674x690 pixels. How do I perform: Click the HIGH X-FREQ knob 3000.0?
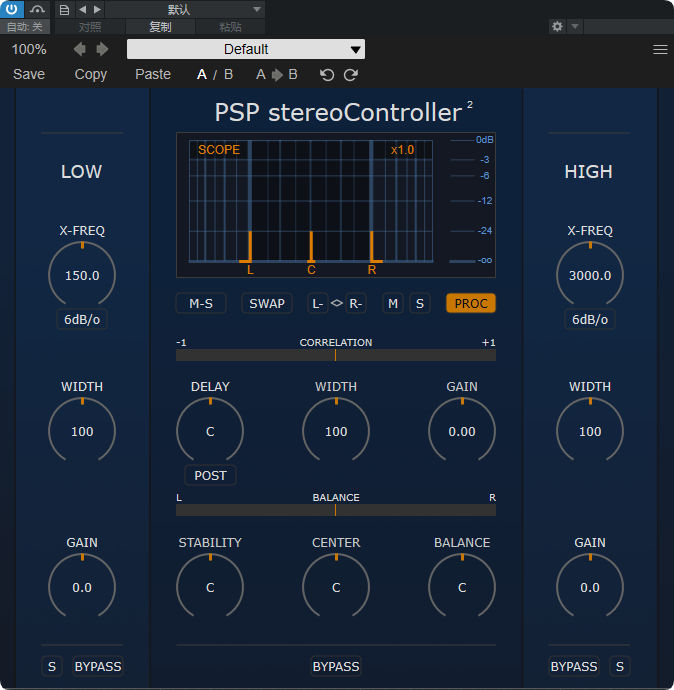590,275
